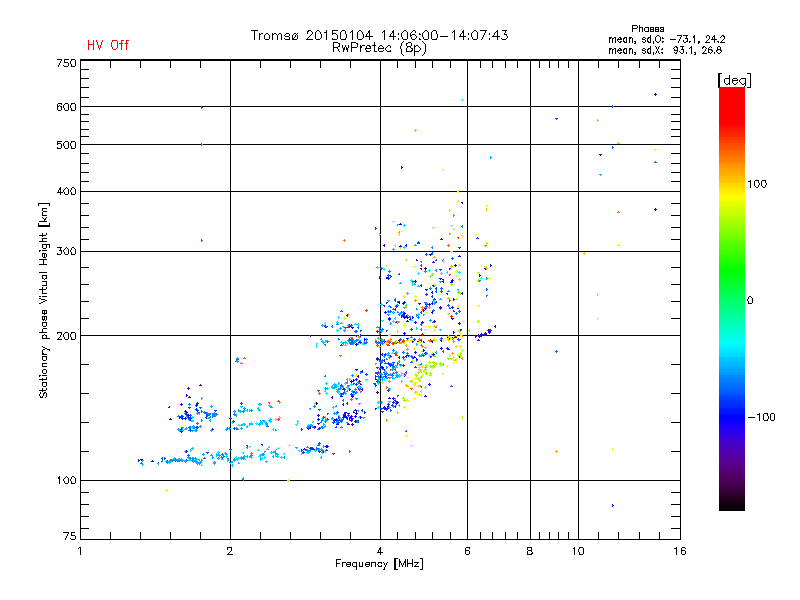Select the plot title 'Tromsø 20150104 14:06:00-14:07:43'
The image size is (800, 600).
(x=380, y=35)
